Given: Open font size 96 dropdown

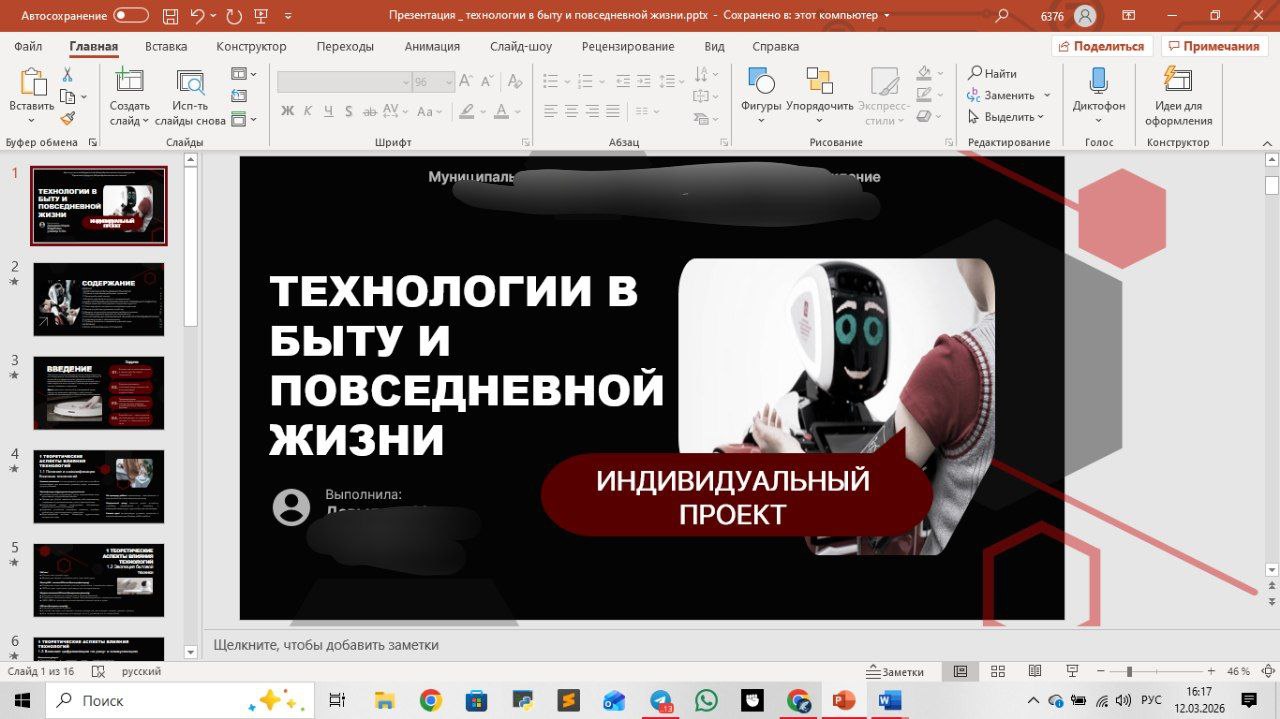Looking at the screenshot, I should 448,82.
